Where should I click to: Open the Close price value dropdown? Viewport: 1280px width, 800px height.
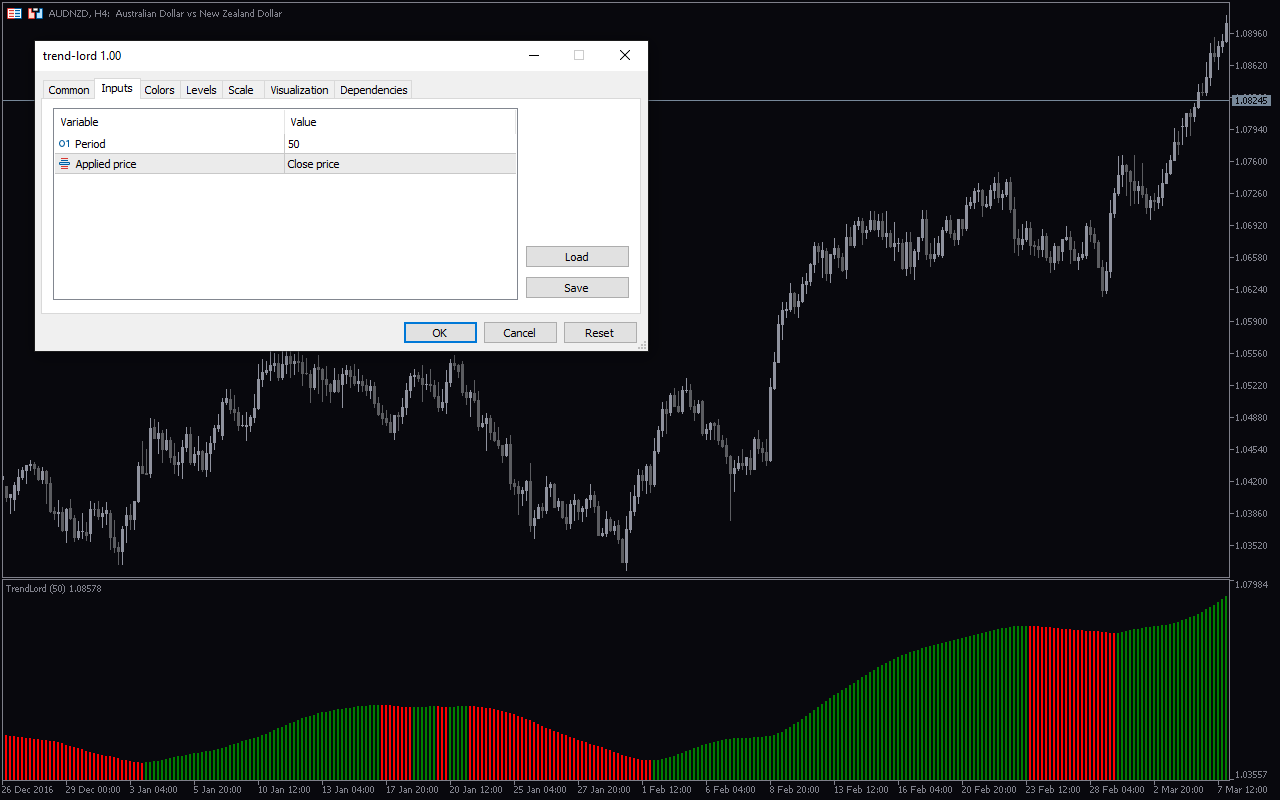[x=400, y=164]
